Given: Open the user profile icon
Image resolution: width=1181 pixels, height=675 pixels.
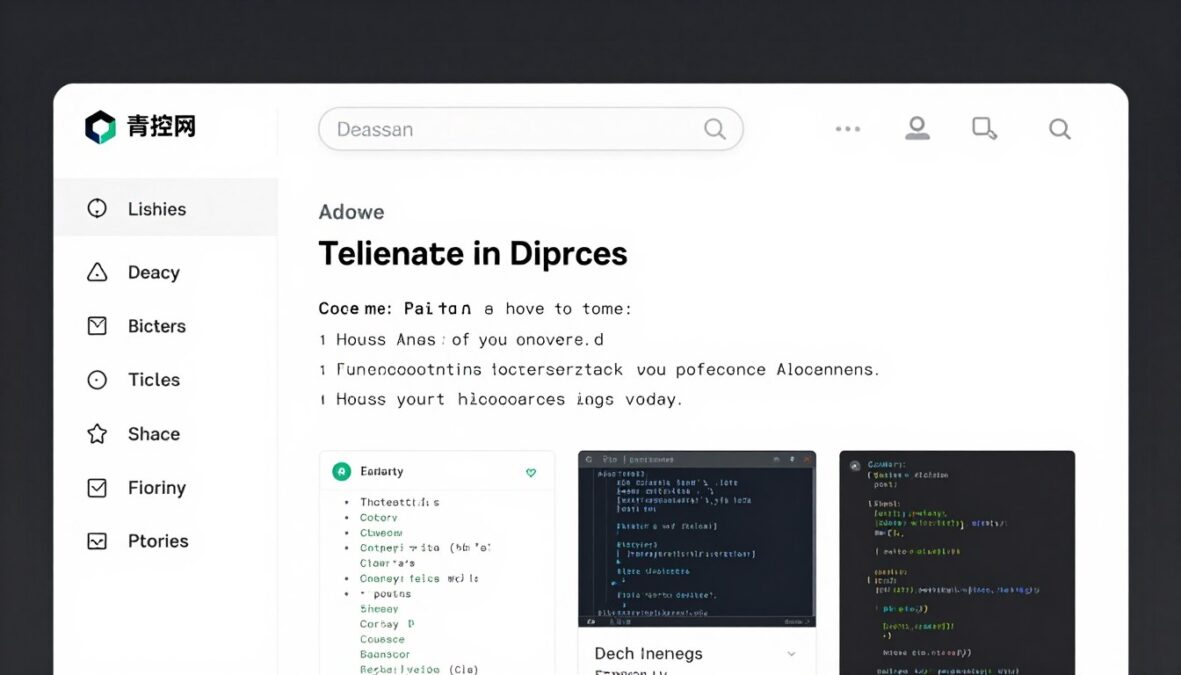Looking at the screenshot, I should tap(917, 128).
